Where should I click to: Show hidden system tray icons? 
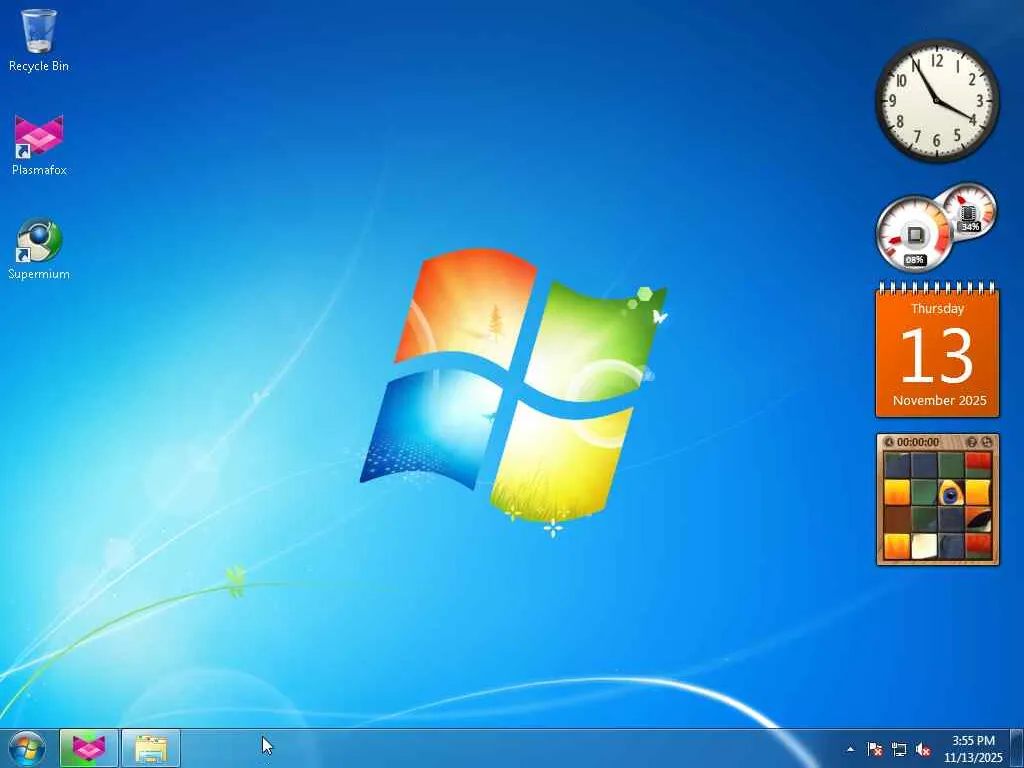tap(850, 749)
